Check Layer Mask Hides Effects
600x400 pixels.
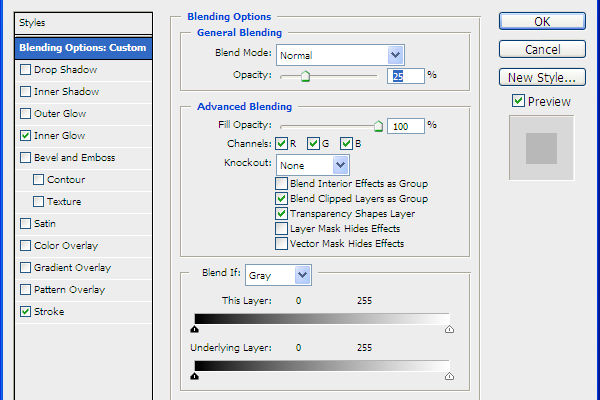(281, 229)
